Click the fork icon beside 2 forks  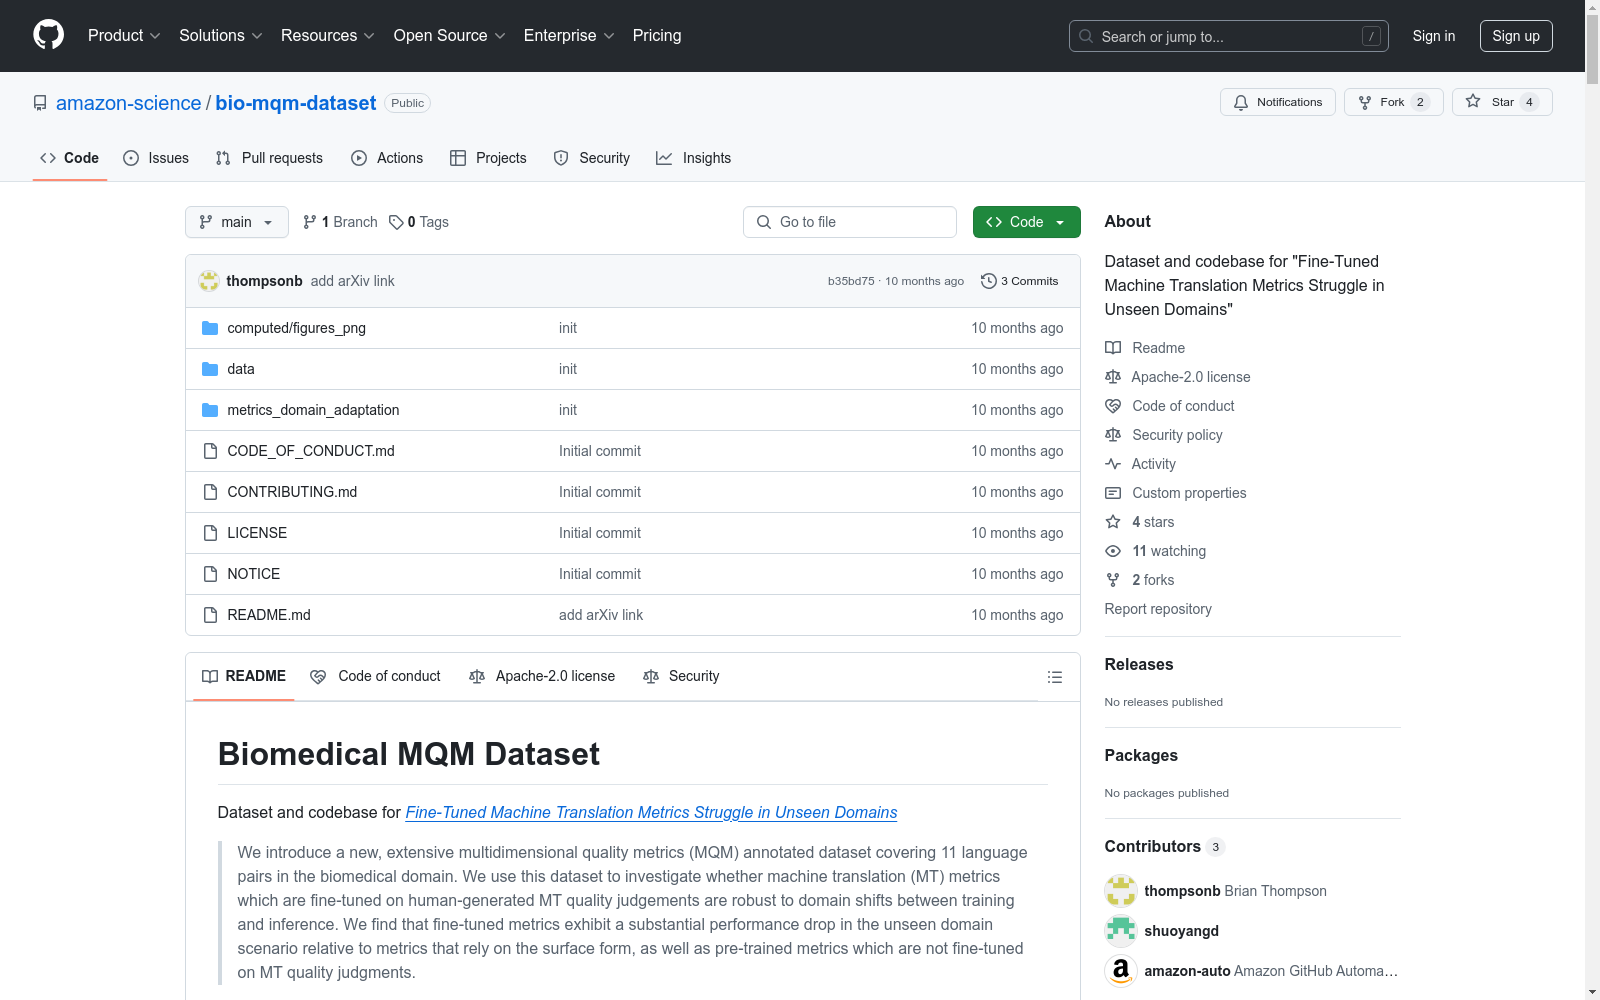1113,580
